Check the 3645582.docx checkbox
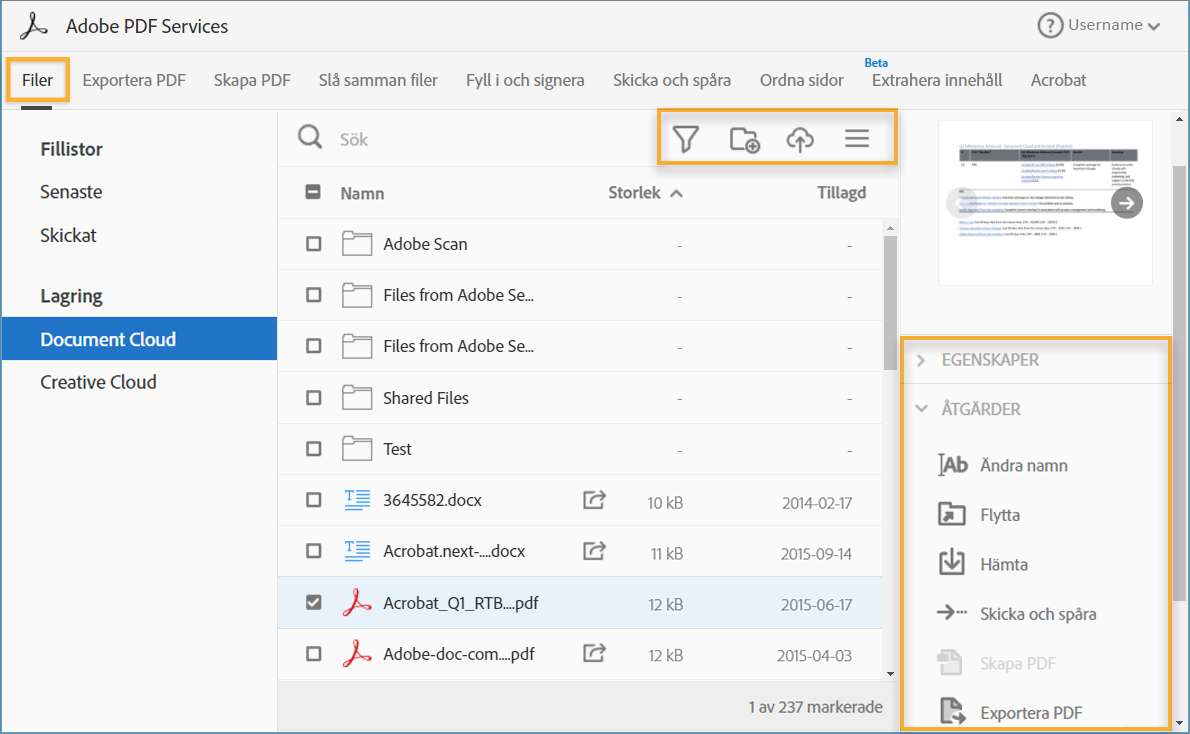1190x734 pixels. (x=313, y=499)
